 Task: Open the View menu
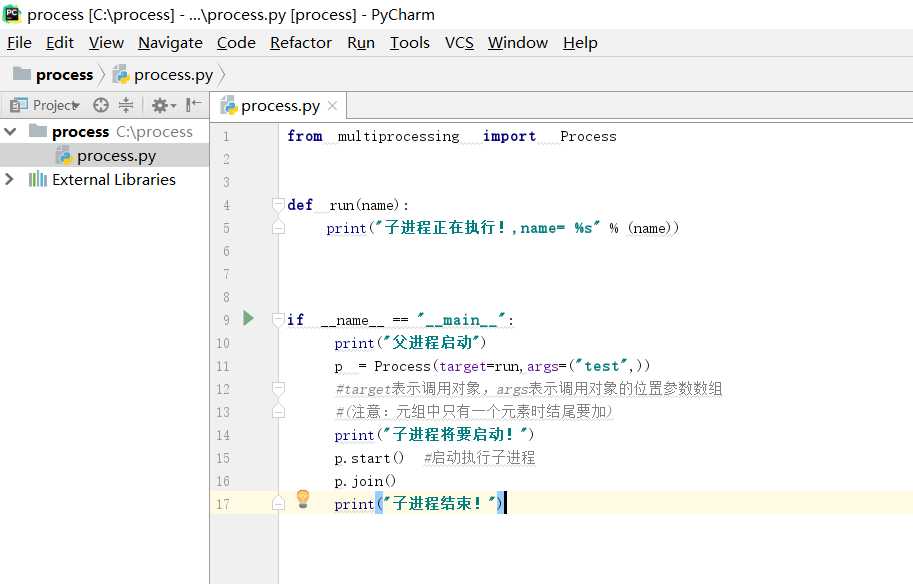pos(106,43)
